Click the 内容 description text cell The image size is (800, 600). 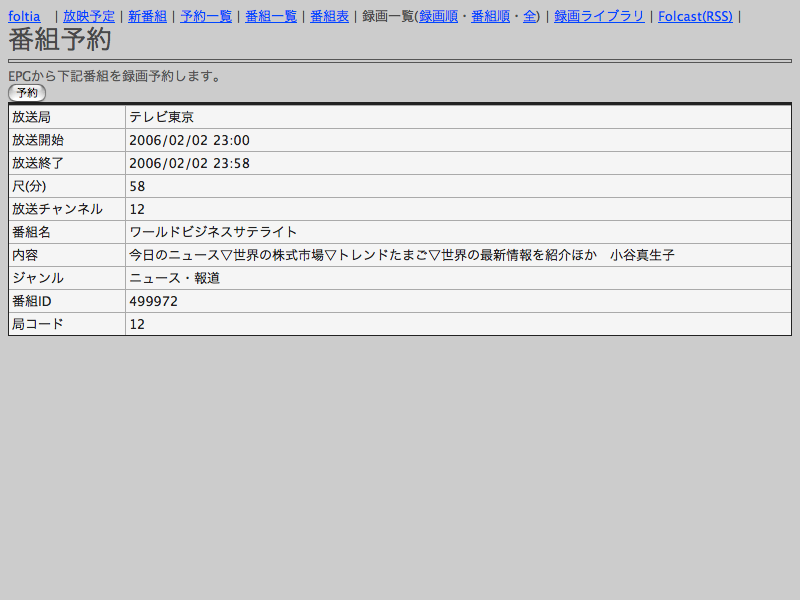[401, 255]
